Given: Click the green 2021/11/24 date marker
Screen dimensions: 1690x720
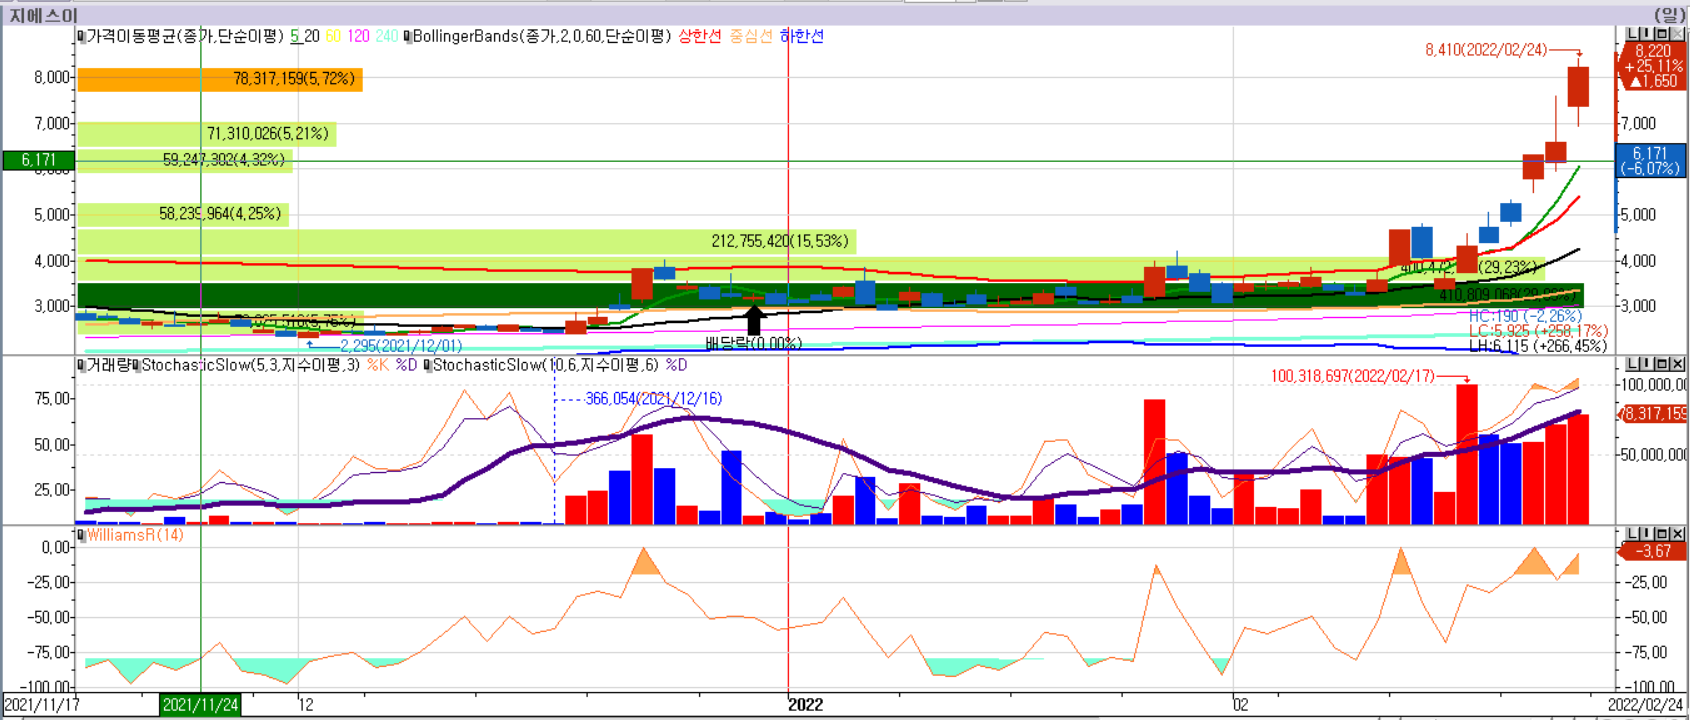Looking at the screenshot, I should click(200, 705).
